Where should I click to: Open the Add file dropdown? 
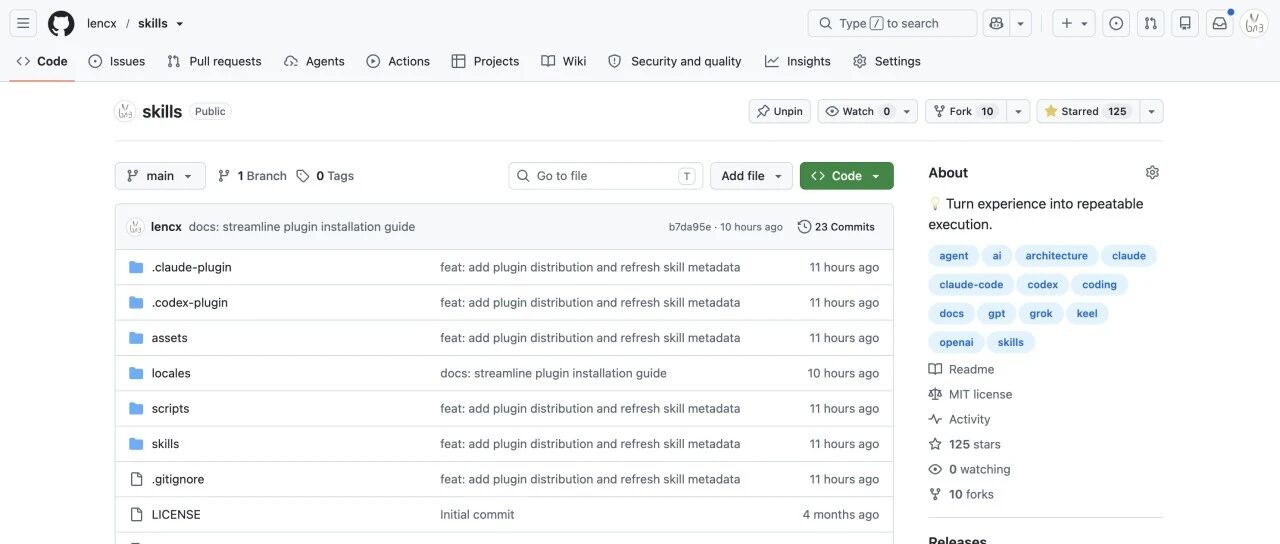pos(751,176)
